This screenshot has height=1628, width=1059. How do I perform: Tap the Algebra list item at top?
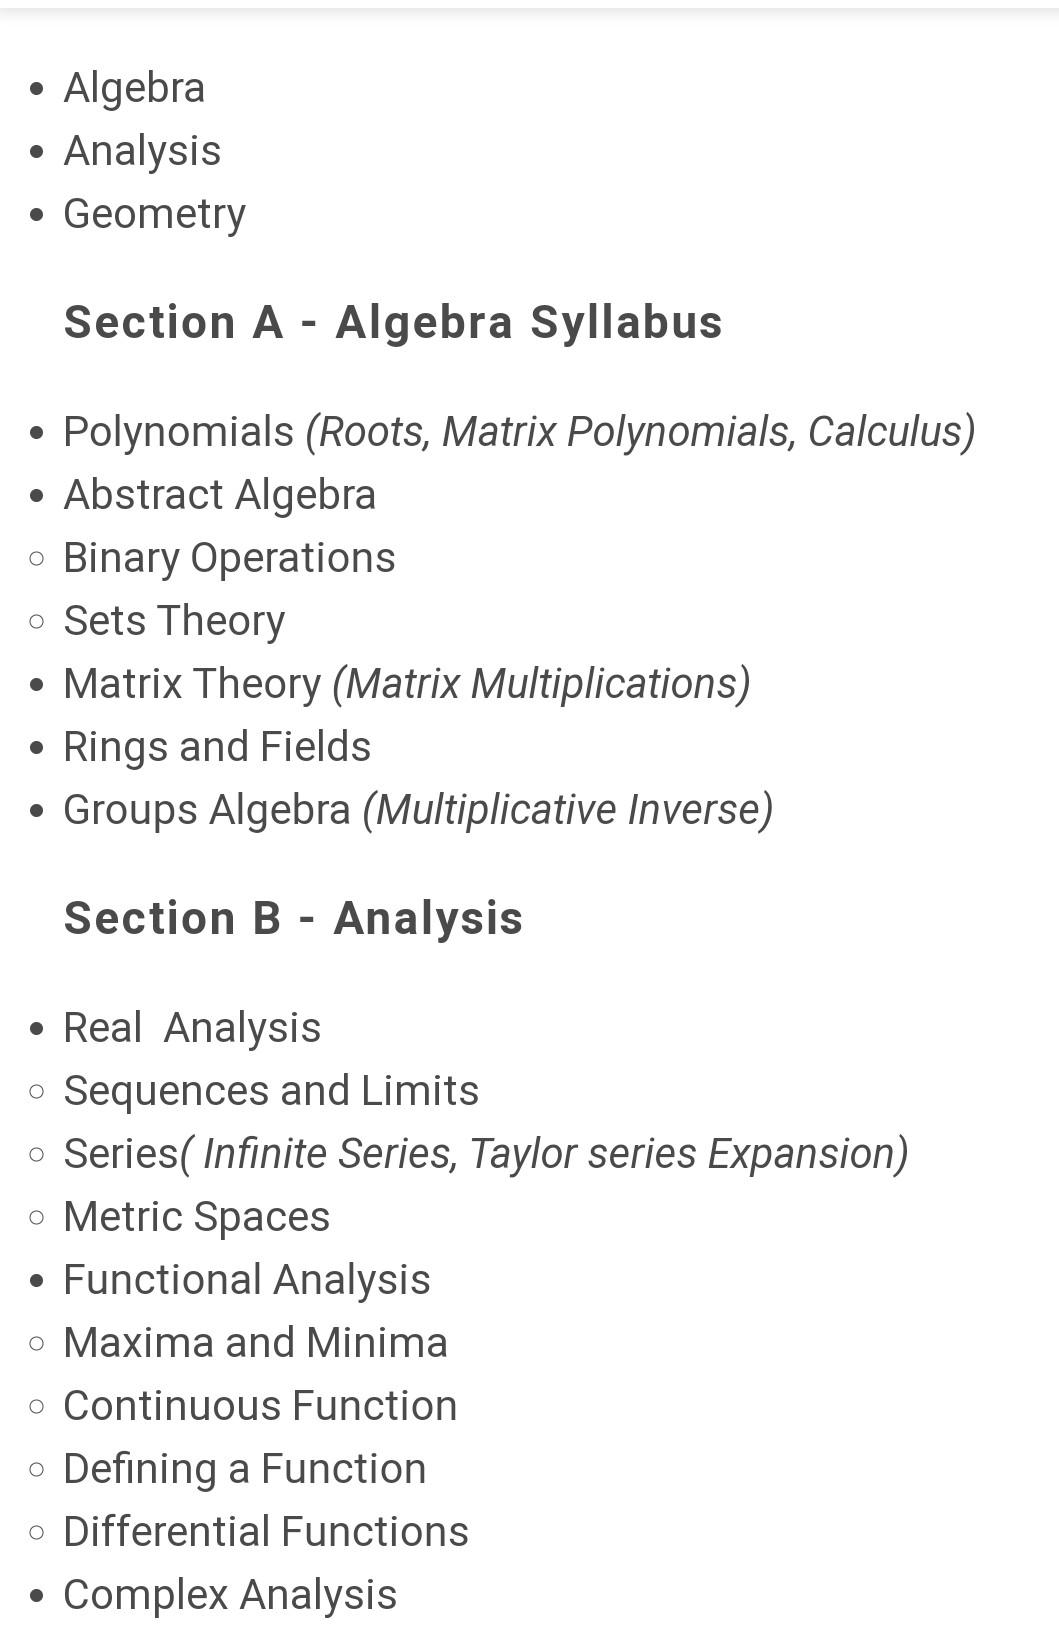pyautogui.click(x=134, y=88)
